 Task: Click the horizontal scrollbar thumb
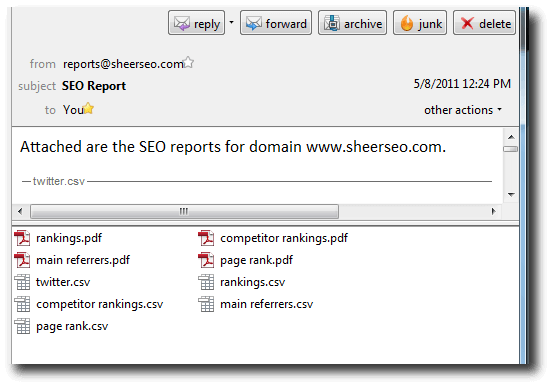(x=184, y=211)
